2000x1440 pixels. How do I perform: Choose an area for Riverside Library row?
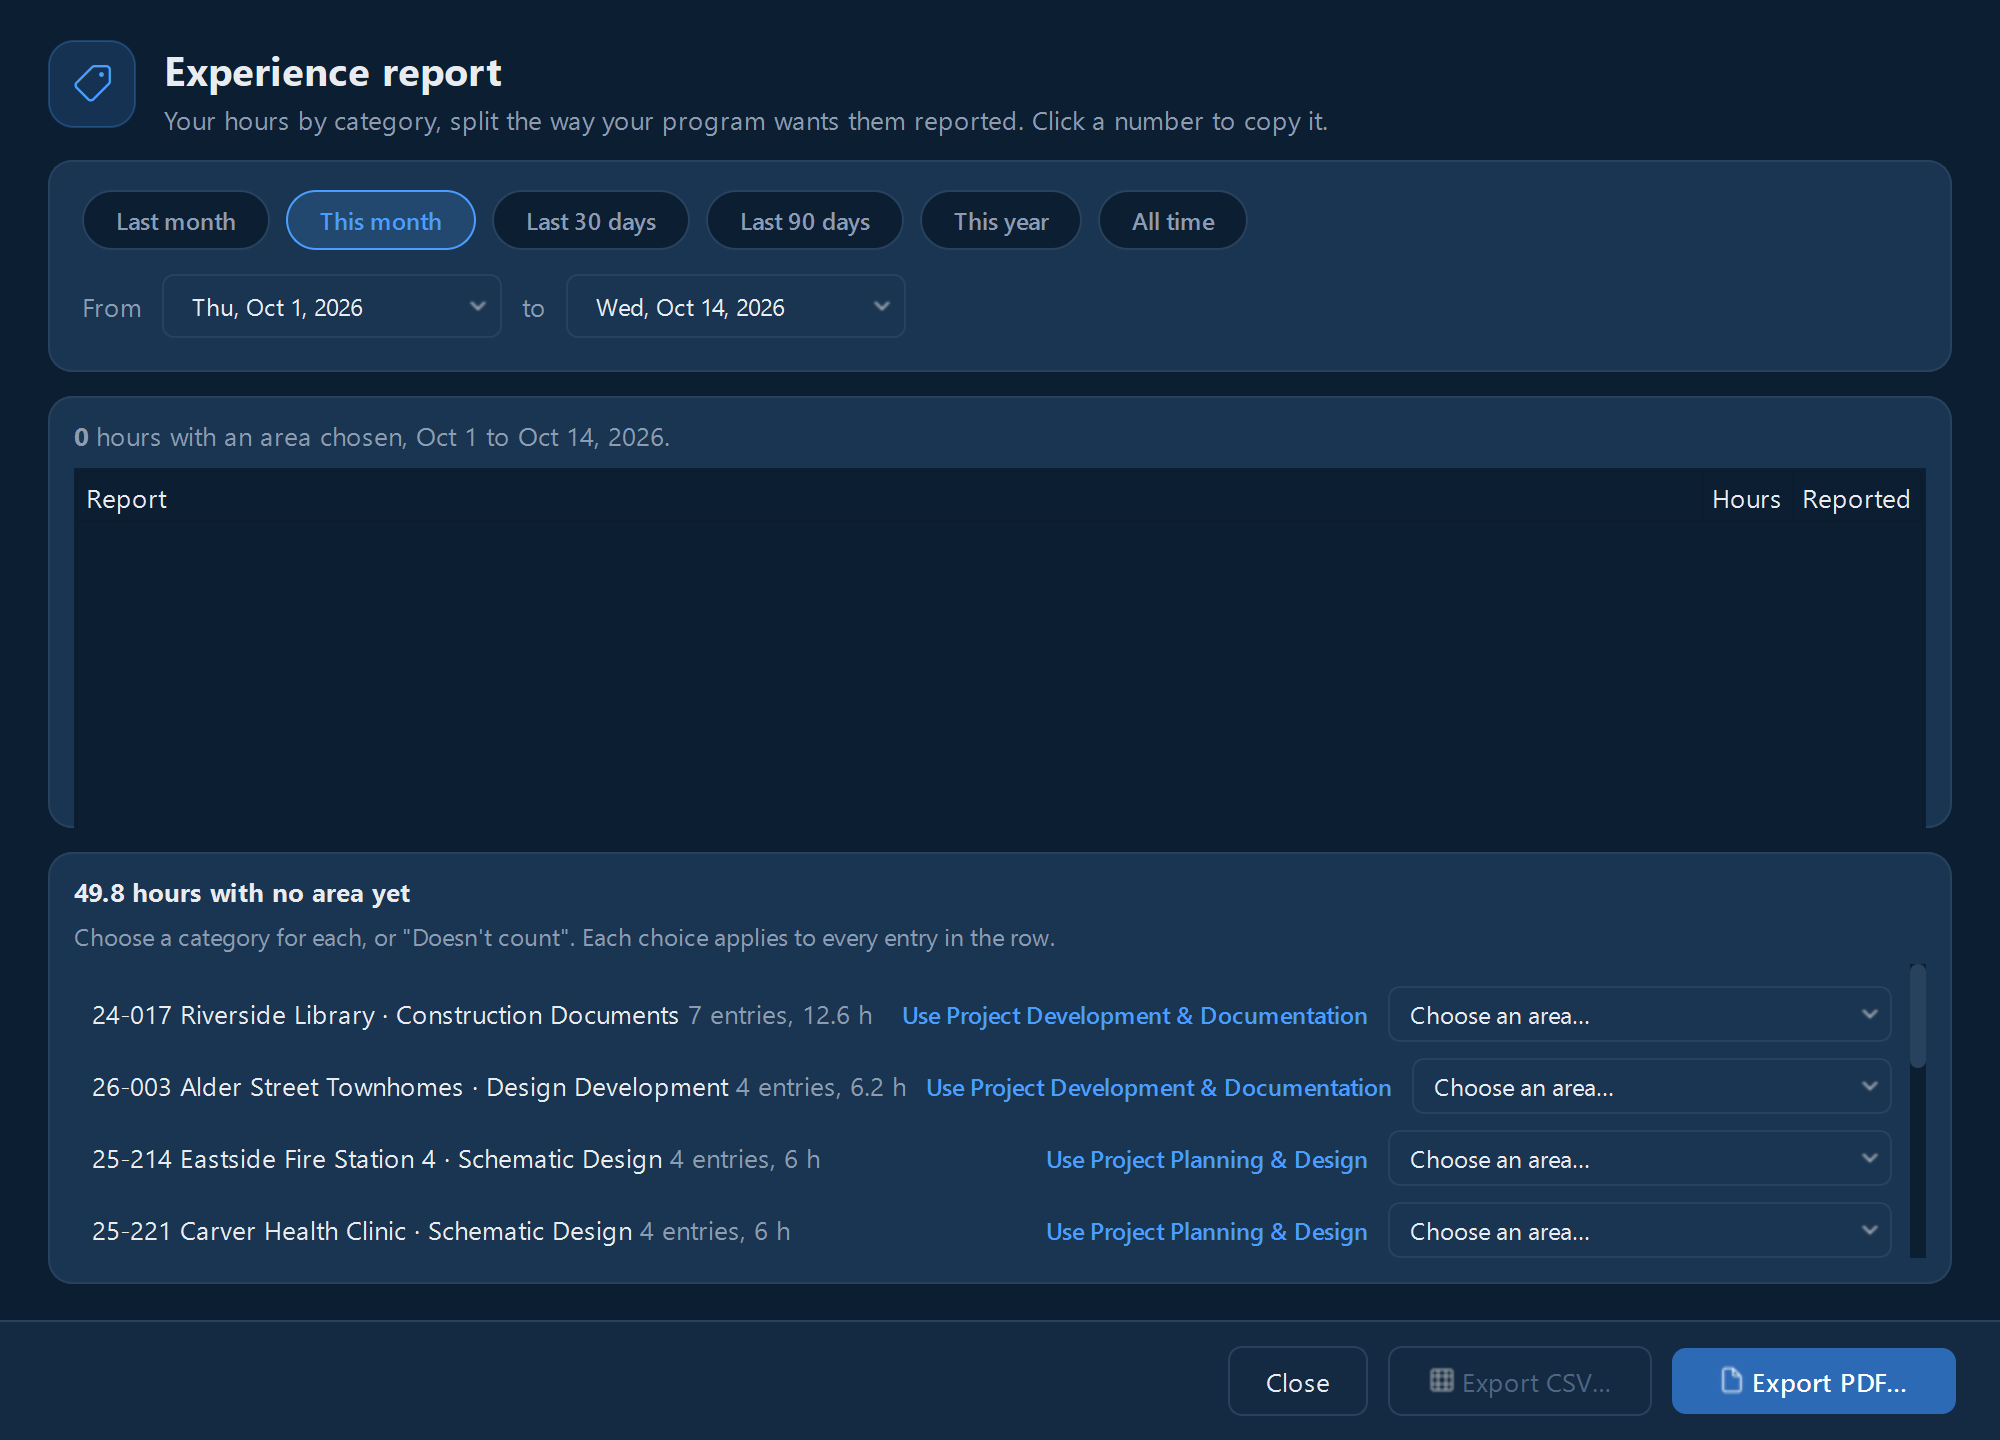(x=1640, y=1015)
